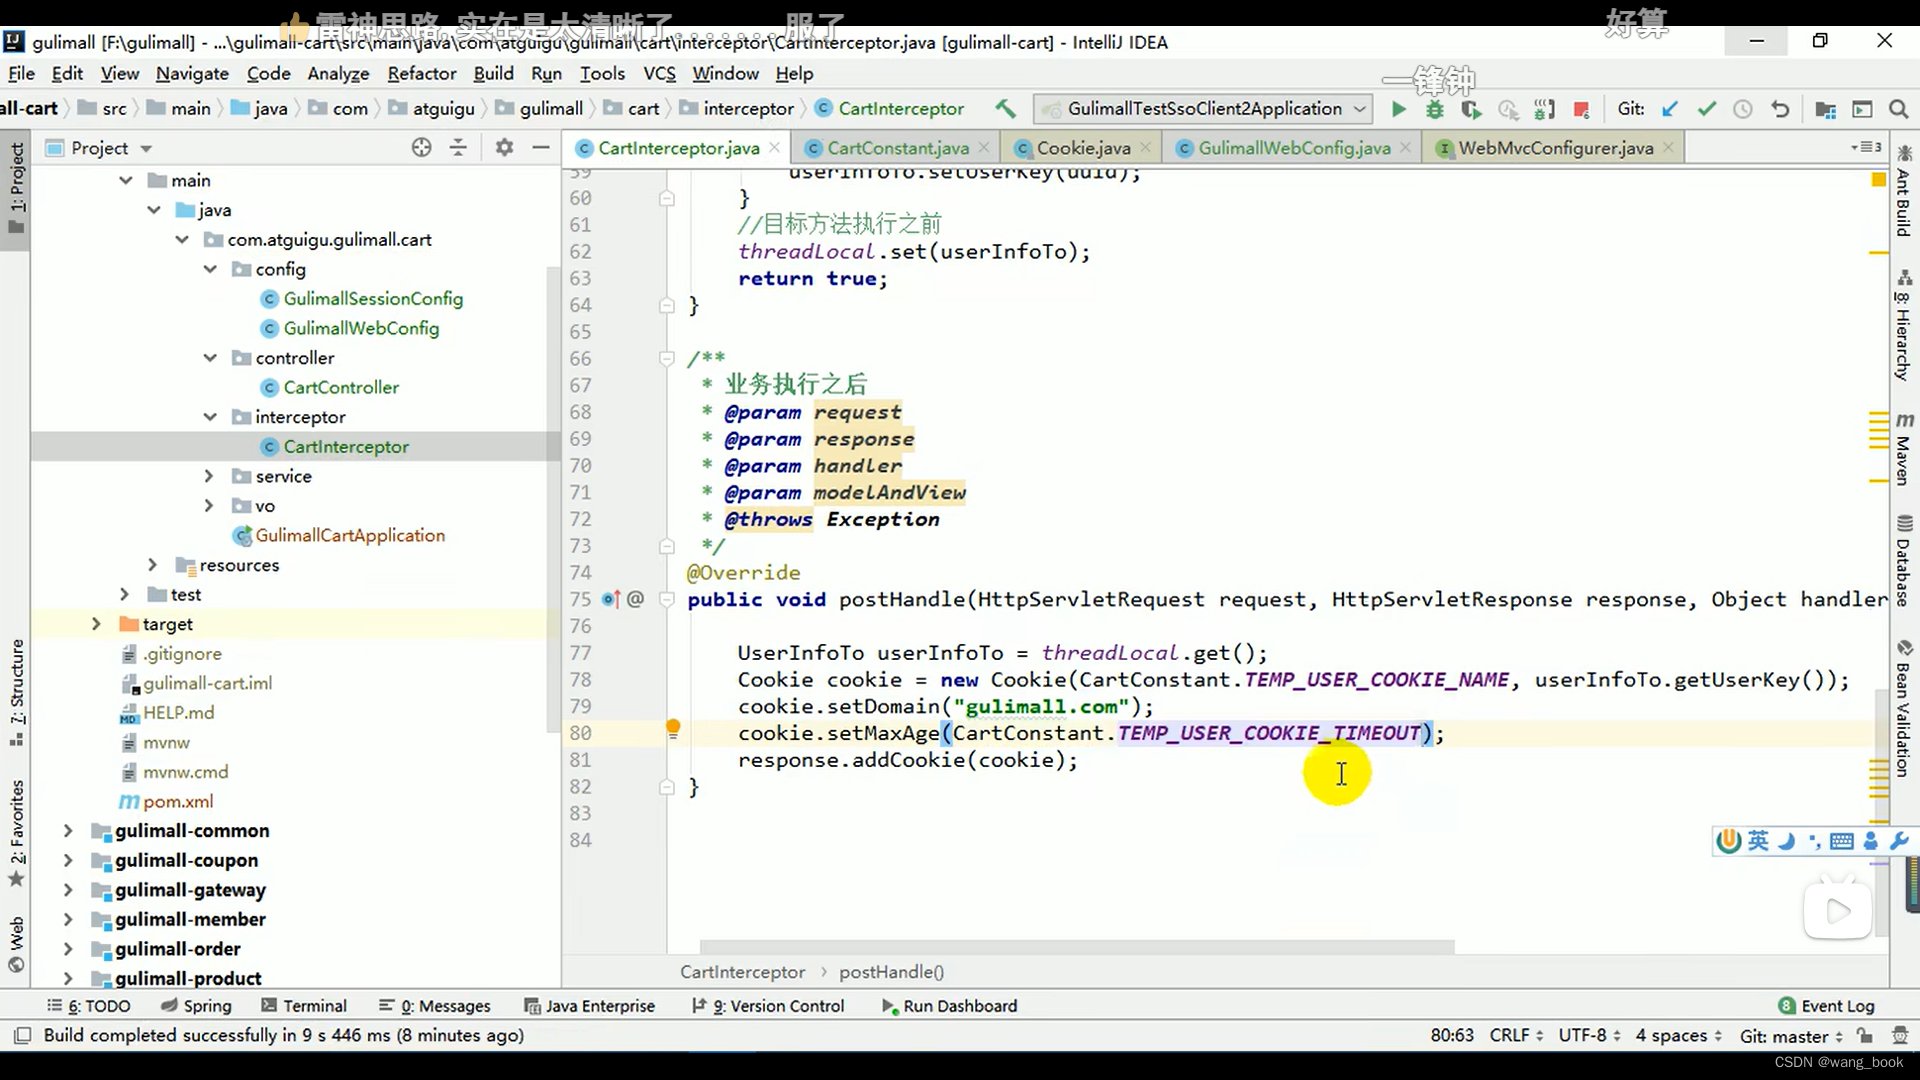Screen dimensions: 1920x1080
Task: Toggle the read-only lock icon in status bar
Action: [x=1865, y=1036]
